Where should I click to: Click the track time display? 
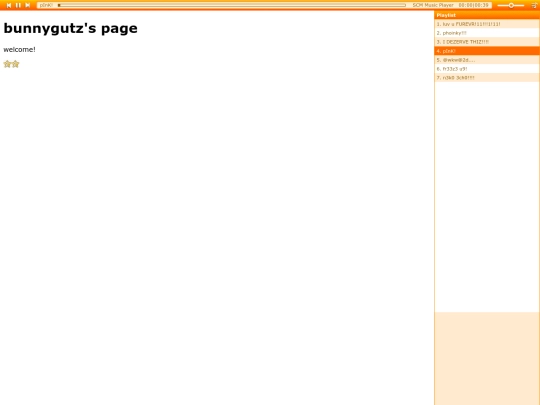474,5
